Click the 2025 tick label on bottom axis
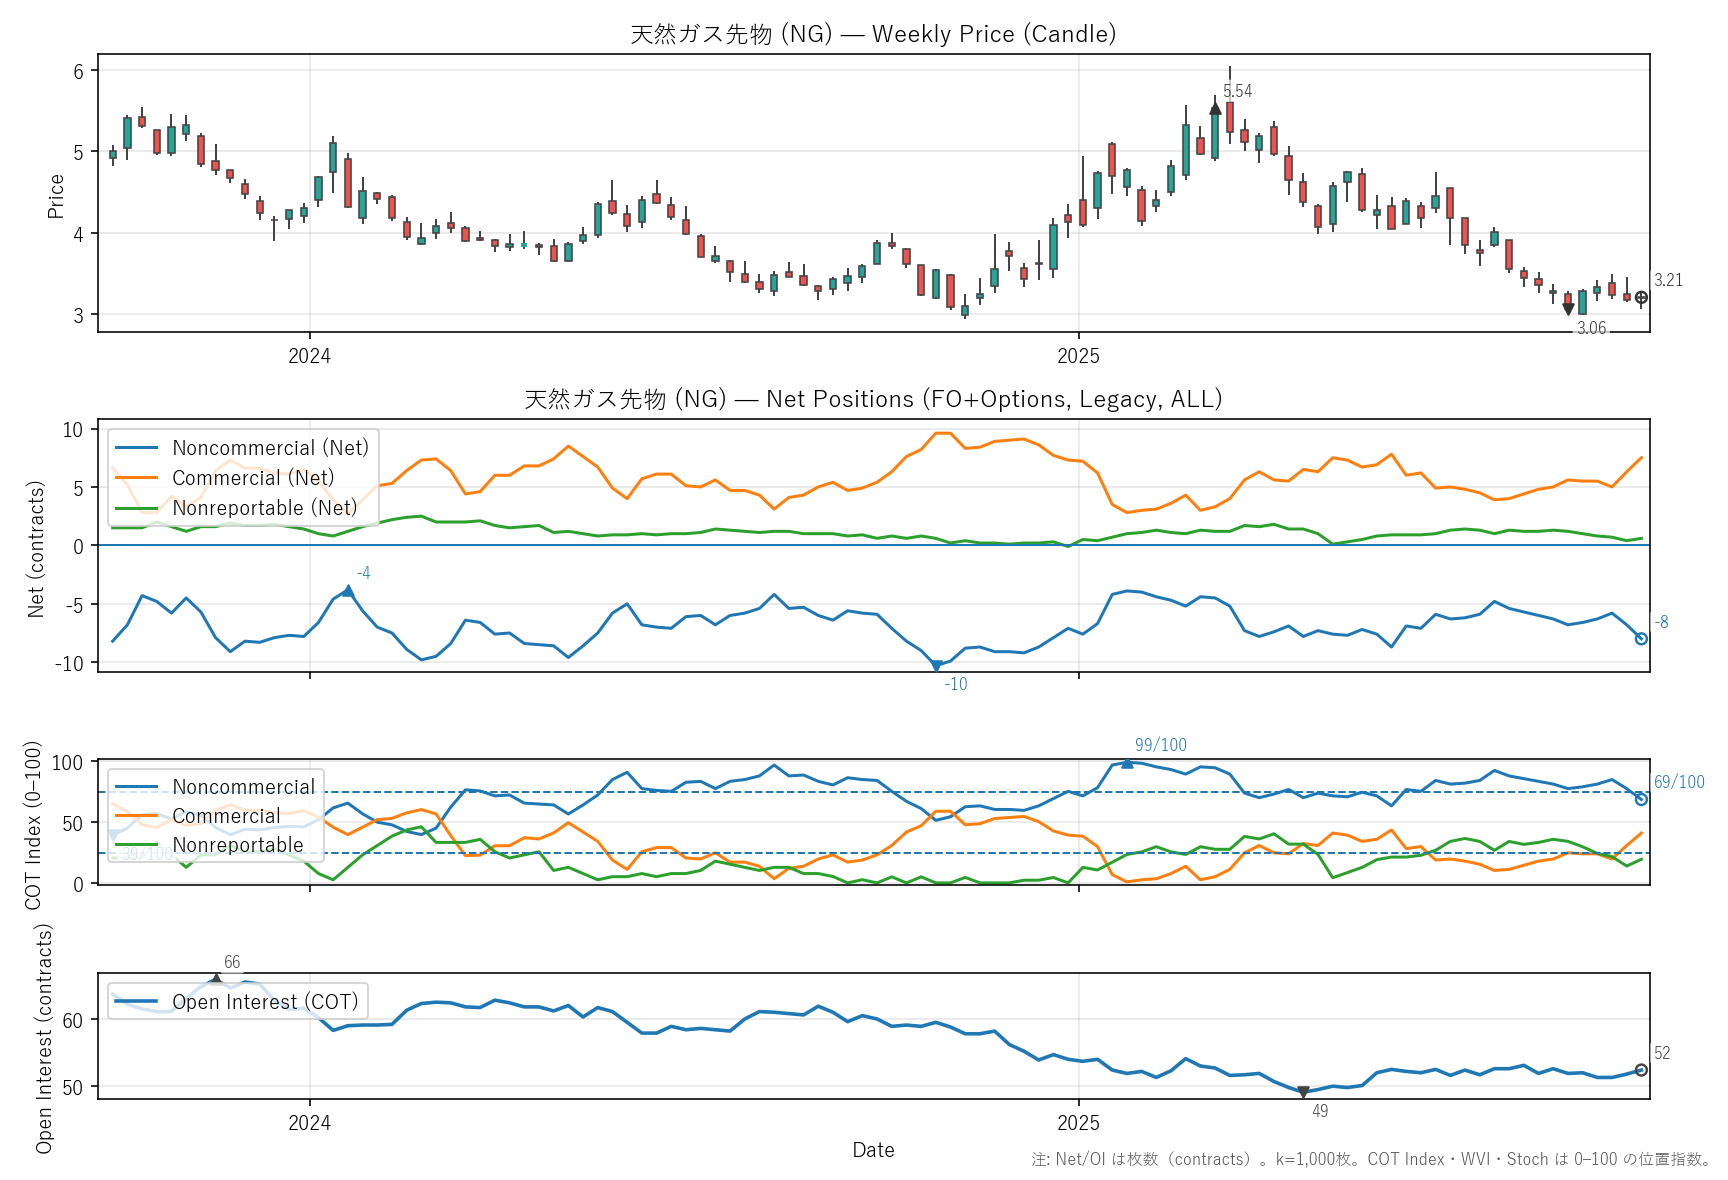The width and height of the screenshot is (1728, 1180). click(1078, 1123)
